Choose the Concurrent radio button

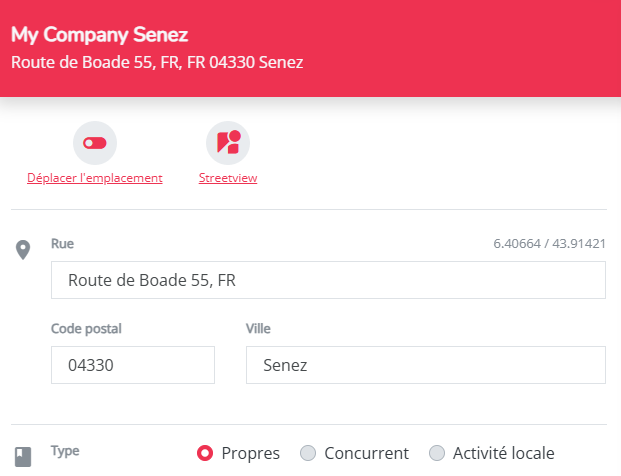(x=308, y=453)
